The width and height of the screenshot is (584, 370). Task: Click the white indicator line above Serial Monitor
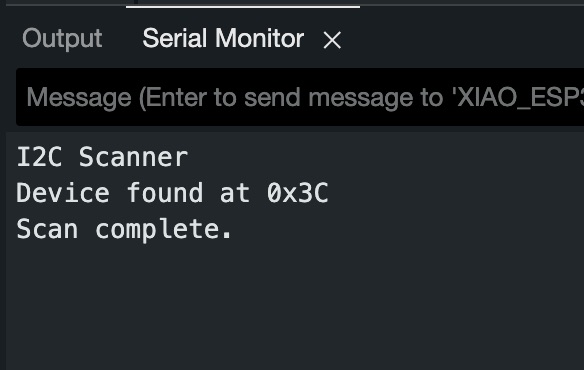pos(243,6)
